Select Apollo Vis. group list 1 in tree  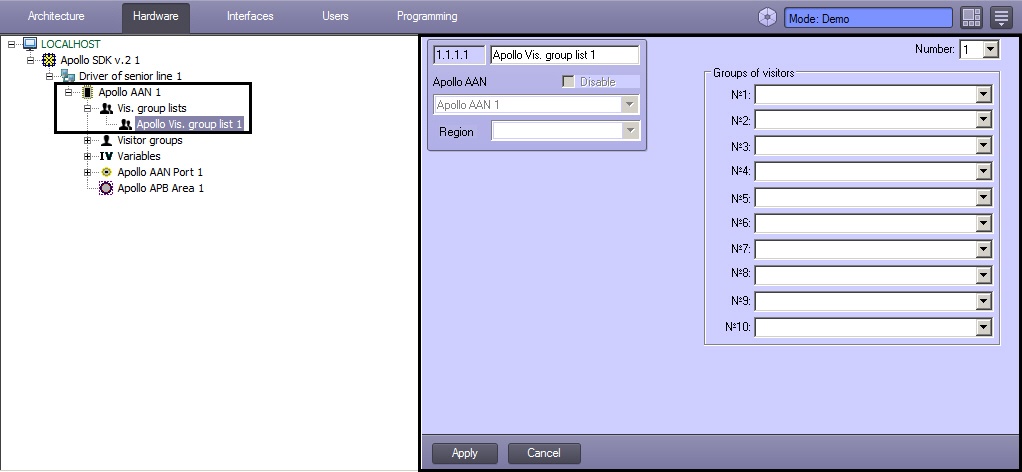click(x=189, y=124)
